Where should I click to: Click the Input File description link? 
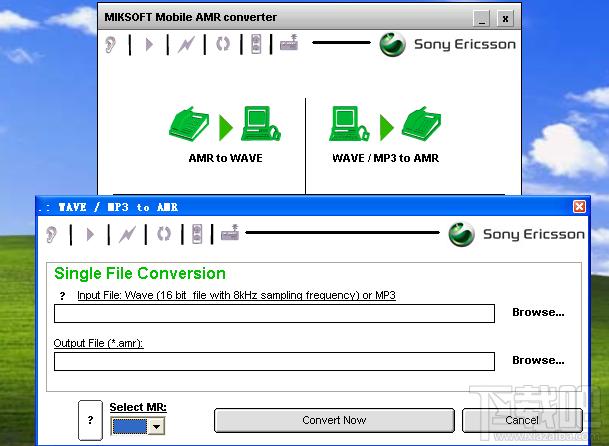pos(236,295)
